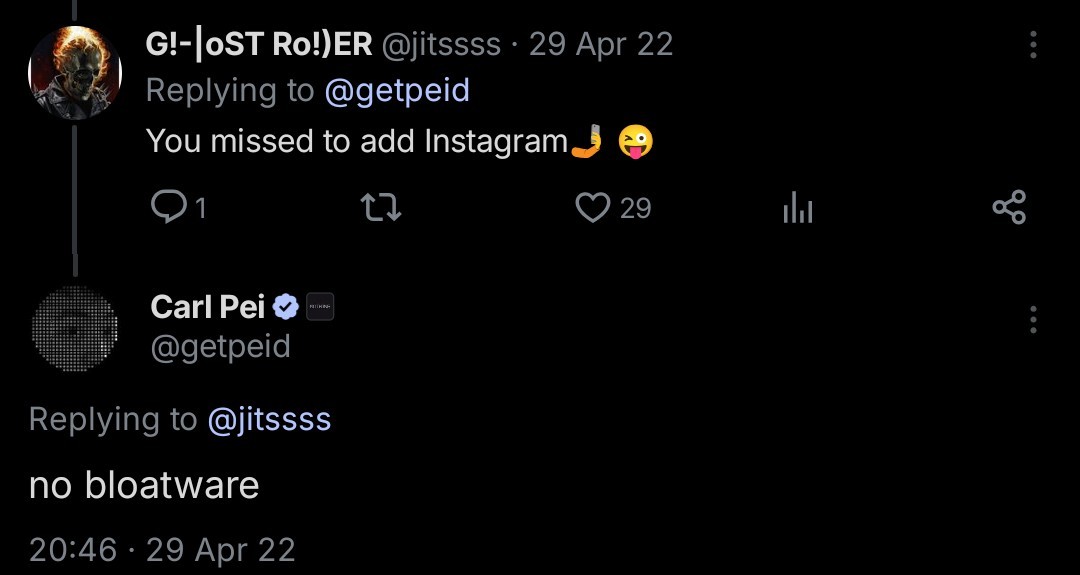View analytics for jitssss's tweet
Image resolution: width=1080 pixels, height=575 pixels.
797,208
